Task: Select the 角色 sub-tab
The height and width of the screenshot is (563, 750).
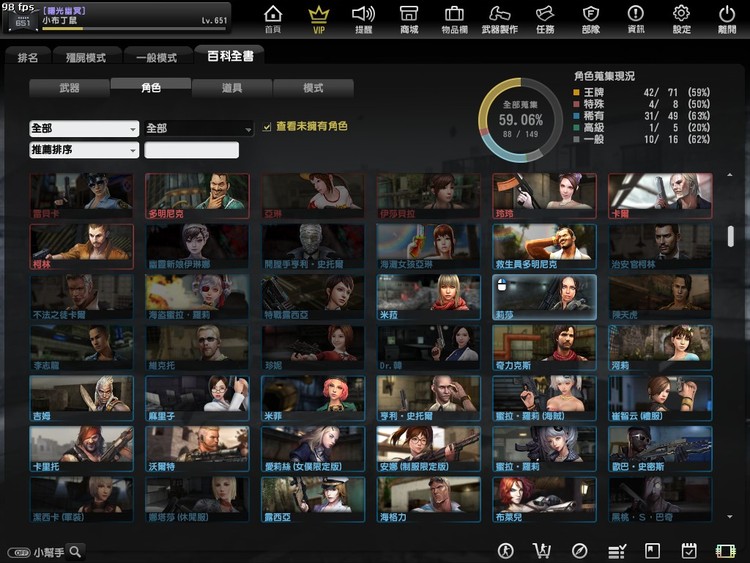Action: (x=151, y=88)
